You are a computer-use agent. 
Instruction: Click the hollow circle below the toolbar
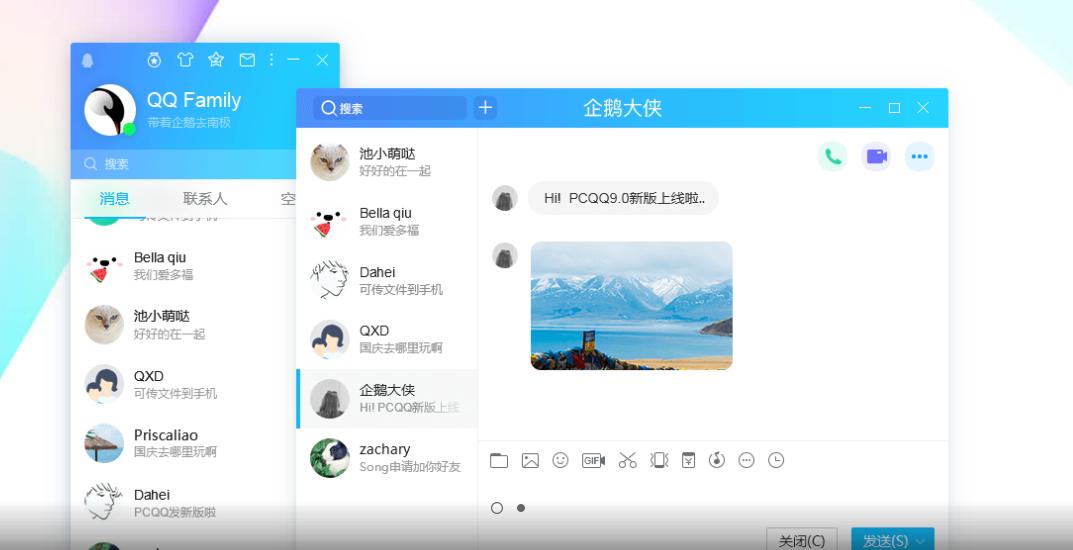coord(497,508)
